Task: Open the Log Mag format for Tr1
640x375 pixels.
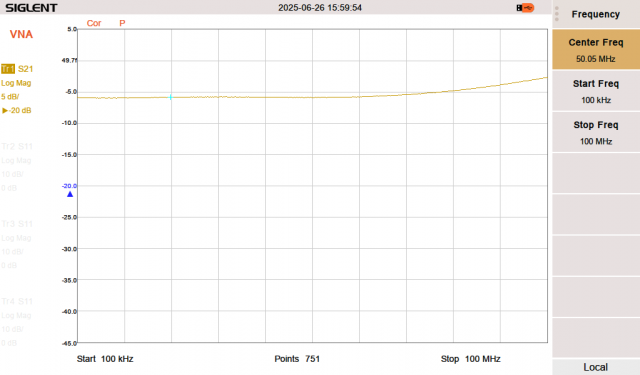Action: 16,83
